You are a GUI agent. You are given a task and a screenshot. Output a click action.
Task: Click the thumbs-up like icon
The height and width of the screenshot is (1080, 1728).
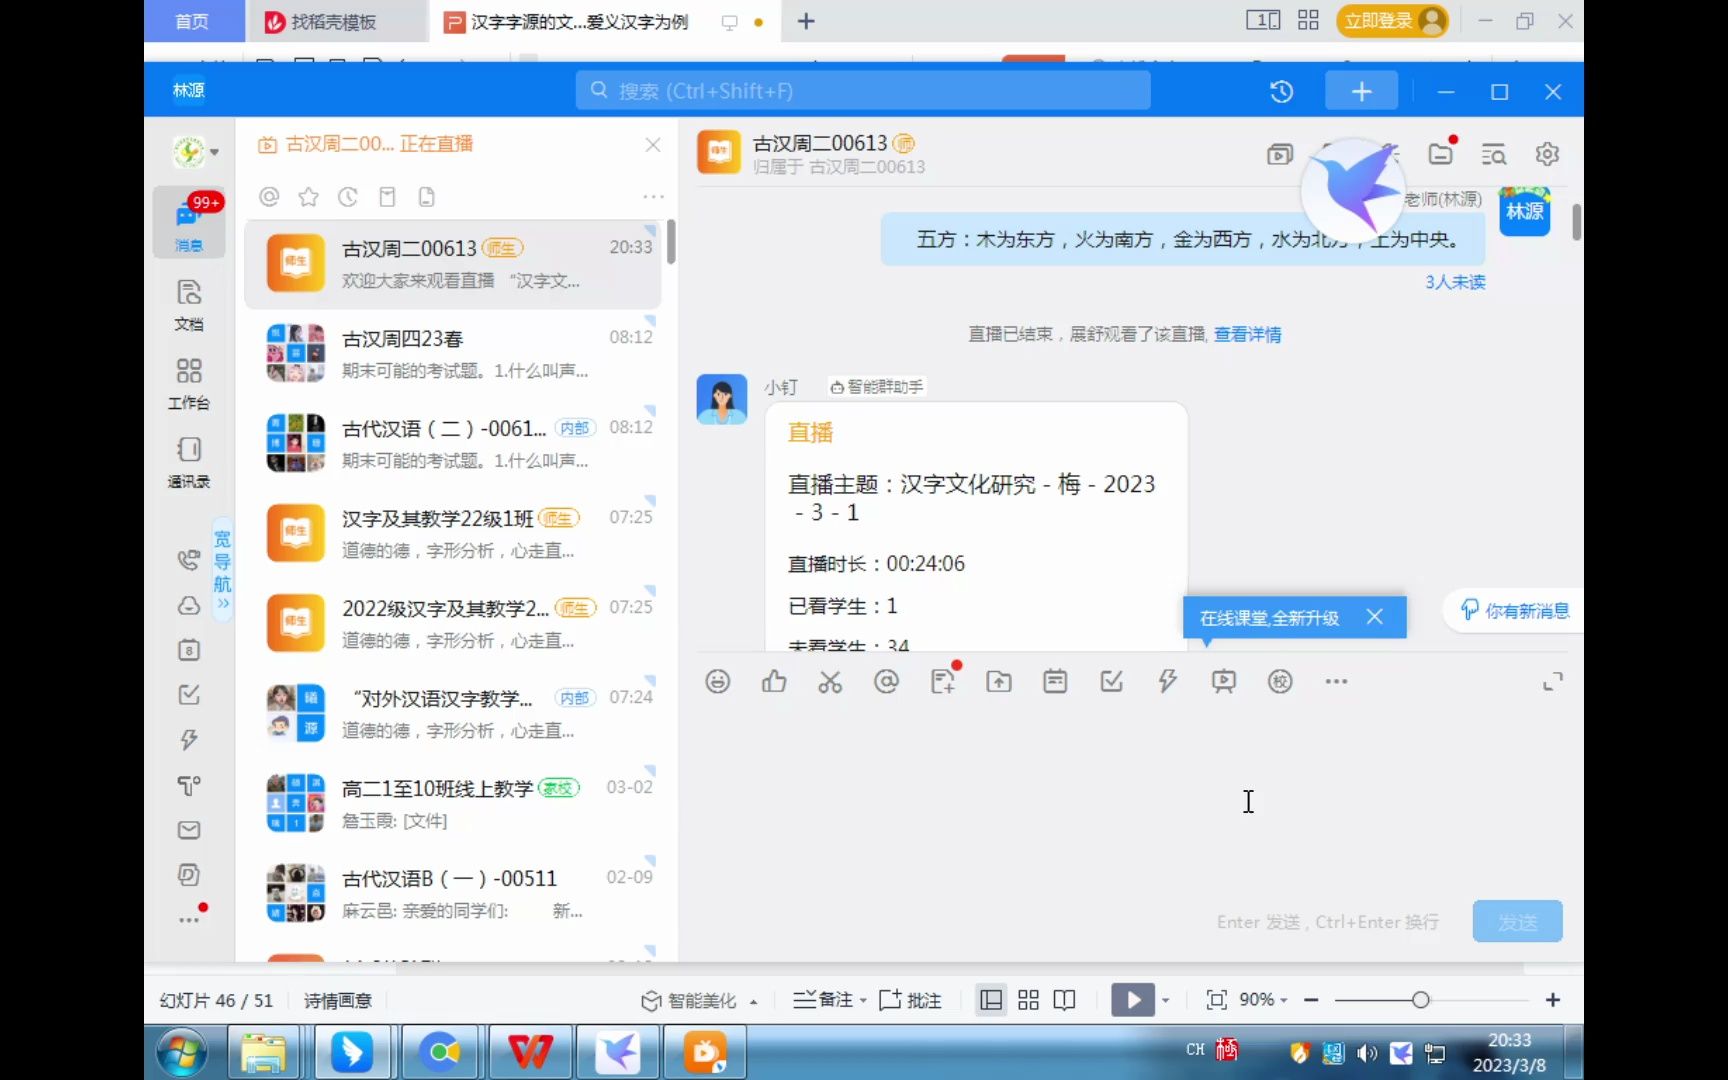coord(774,682)
